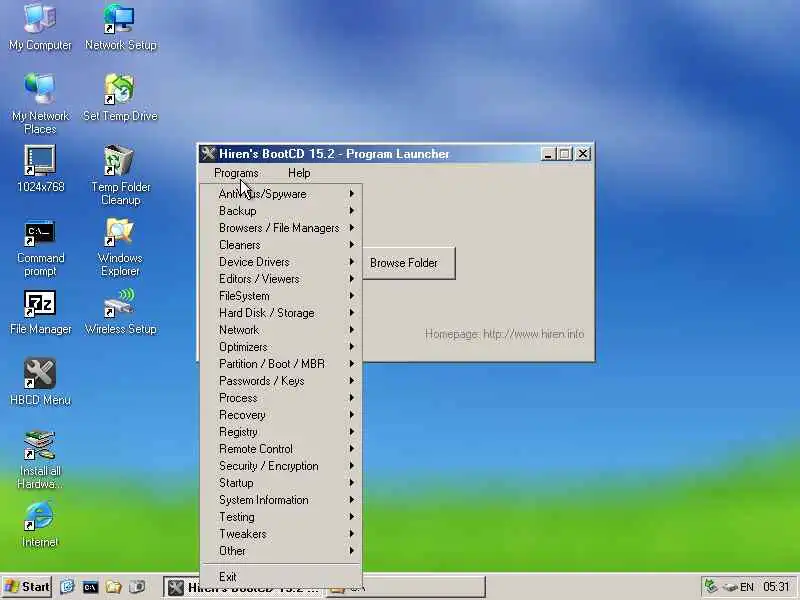
Task: Open the Network Setup desktop icon
Action: [x=120, y=27]
